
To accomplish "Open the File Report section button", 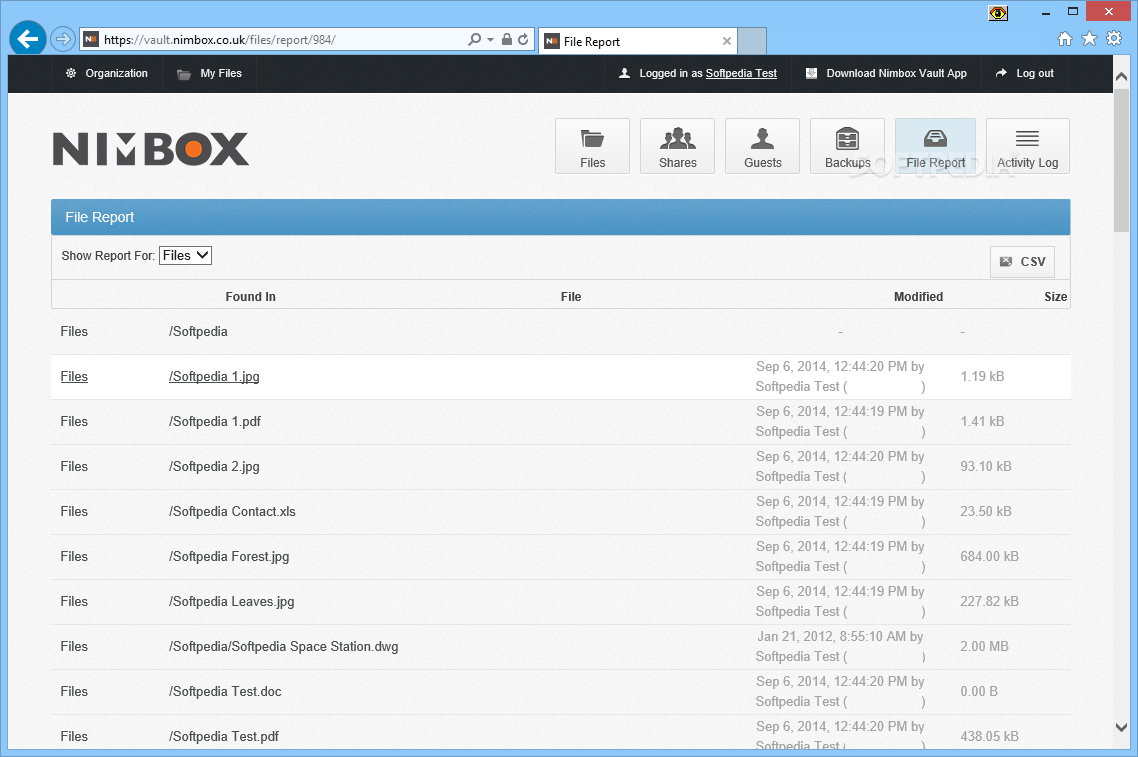I will pyautogui.click(x=936, y=146).
